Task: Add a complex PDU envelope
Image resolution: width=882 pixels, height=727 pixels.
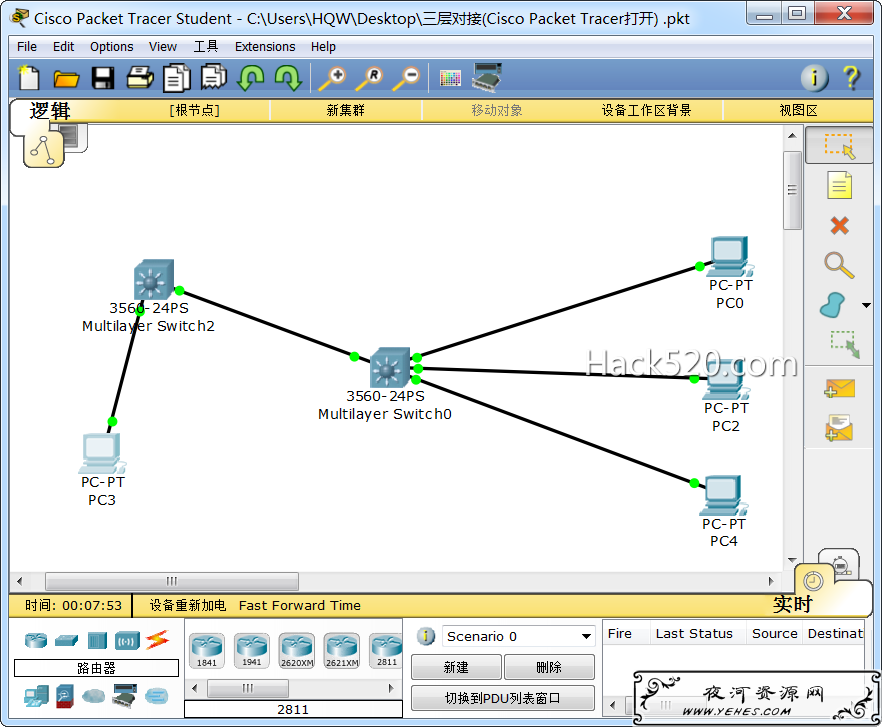Action: click(x=839, y=428)
